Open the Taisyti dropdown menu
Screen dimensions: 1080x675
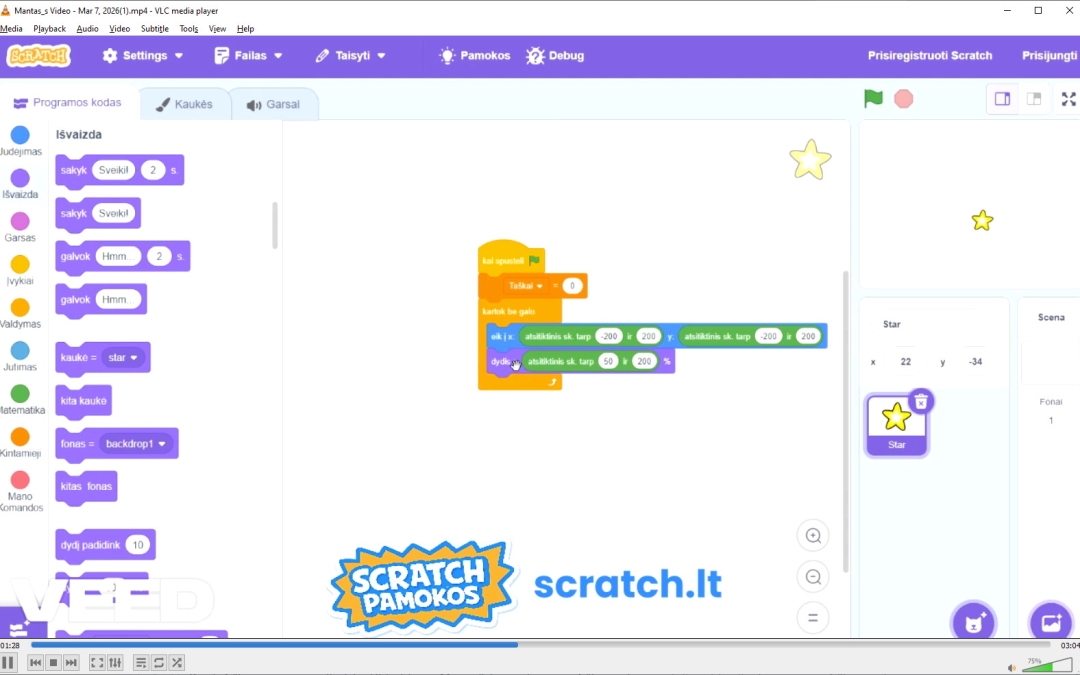pyautogui.click(x=351, y=56)
